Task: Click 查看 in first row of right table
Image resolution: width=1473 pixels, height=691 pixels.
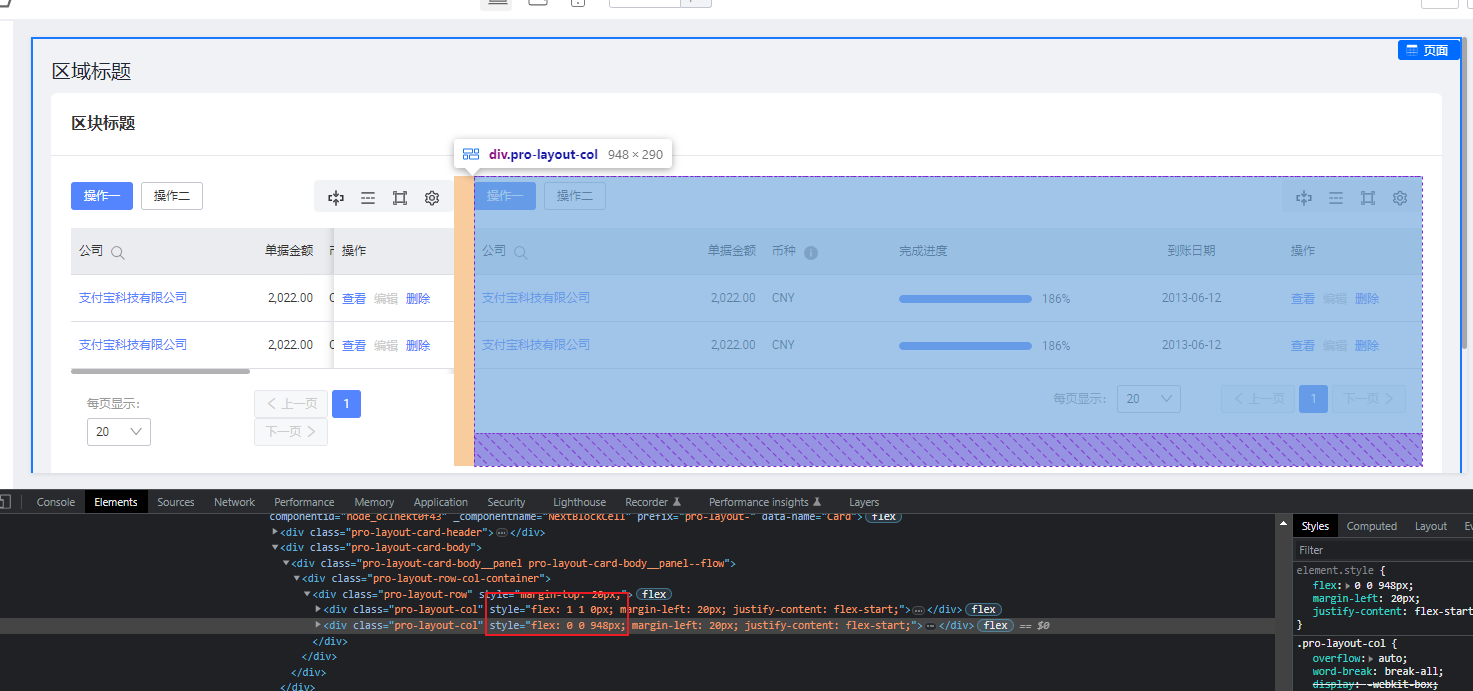Action: click(x=1303, y=299)
